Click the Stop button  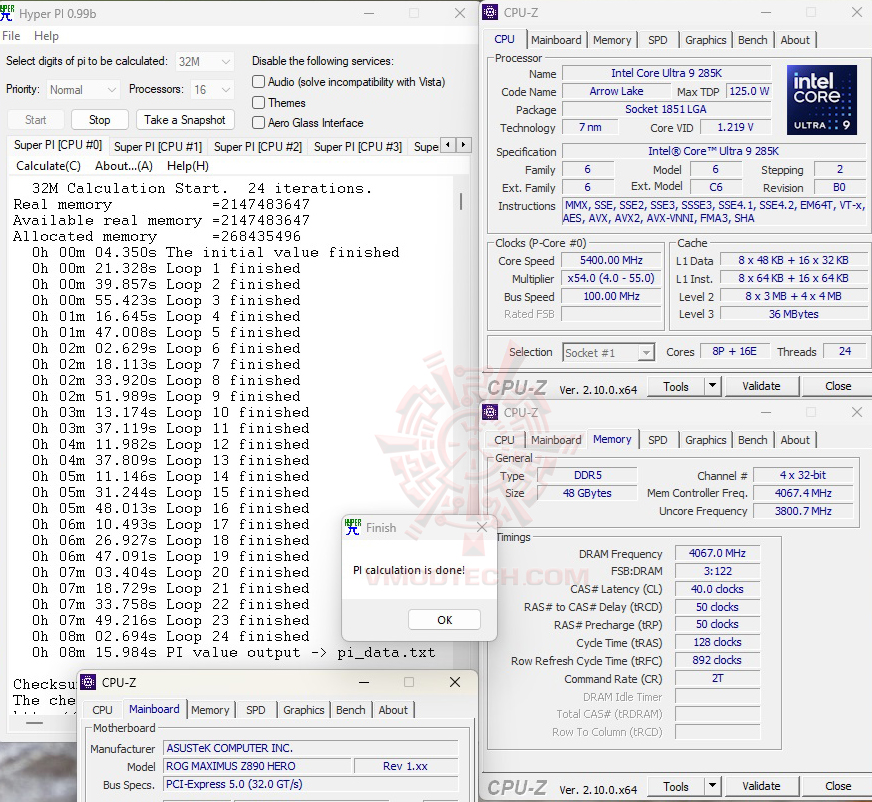click(100, 120)
